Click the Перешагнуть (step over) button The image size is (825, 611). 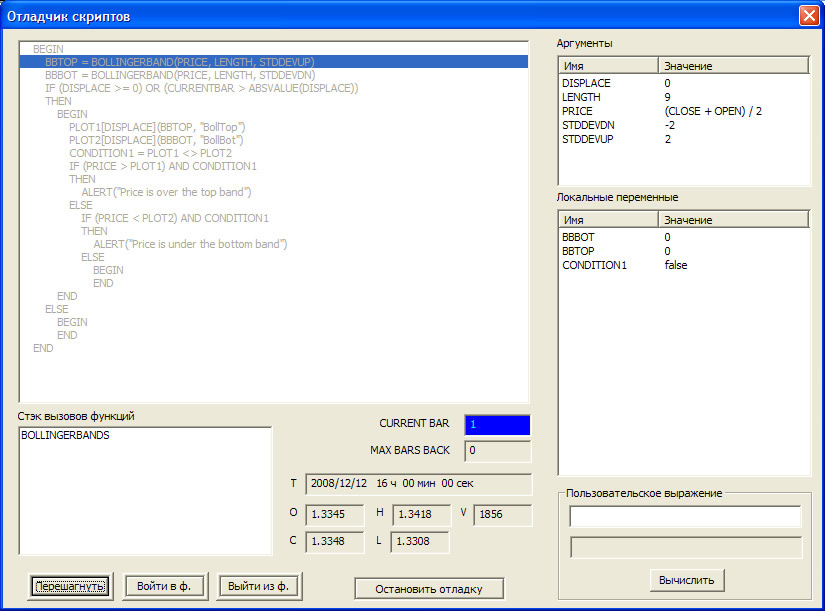[x=68, y=588]
